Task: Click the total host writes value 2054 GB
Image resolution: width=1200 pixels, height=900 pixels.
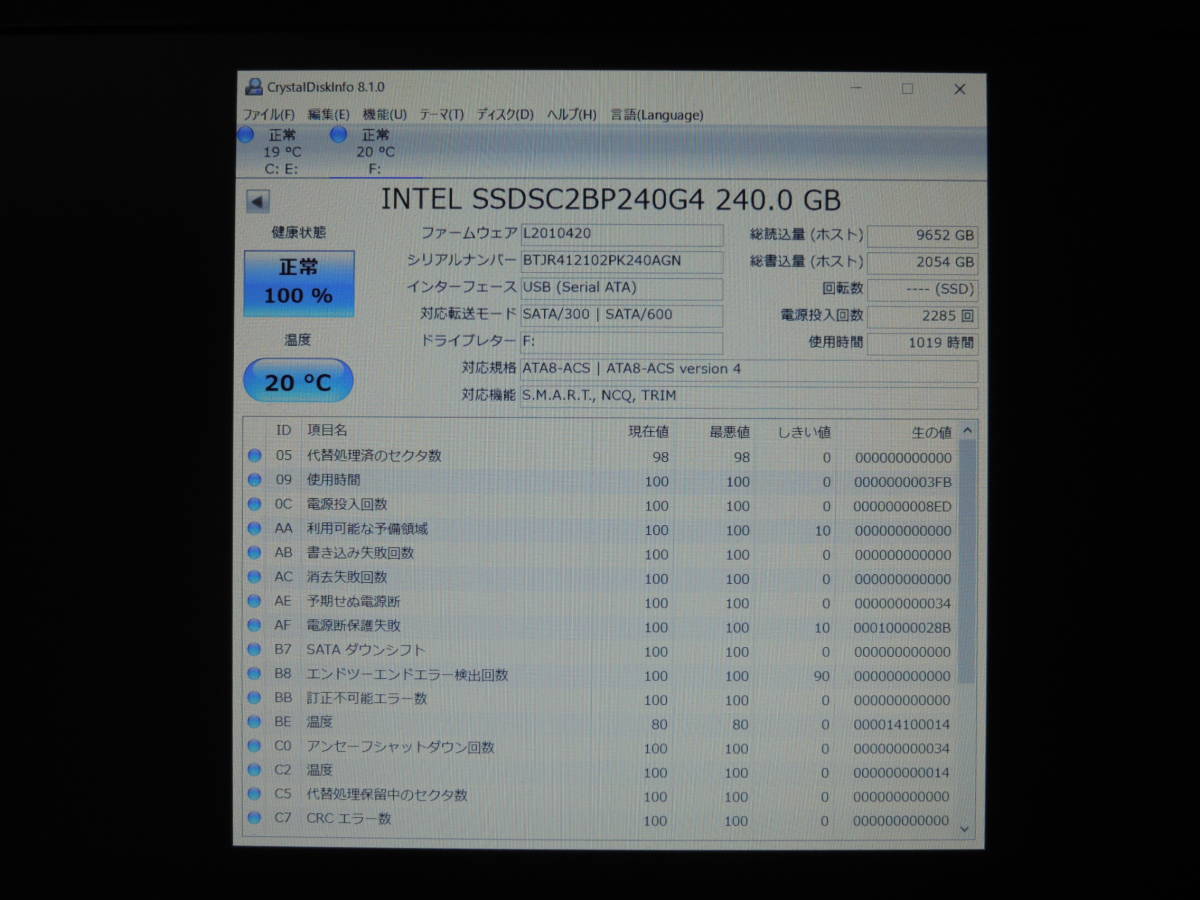Action: click(922, 263)
